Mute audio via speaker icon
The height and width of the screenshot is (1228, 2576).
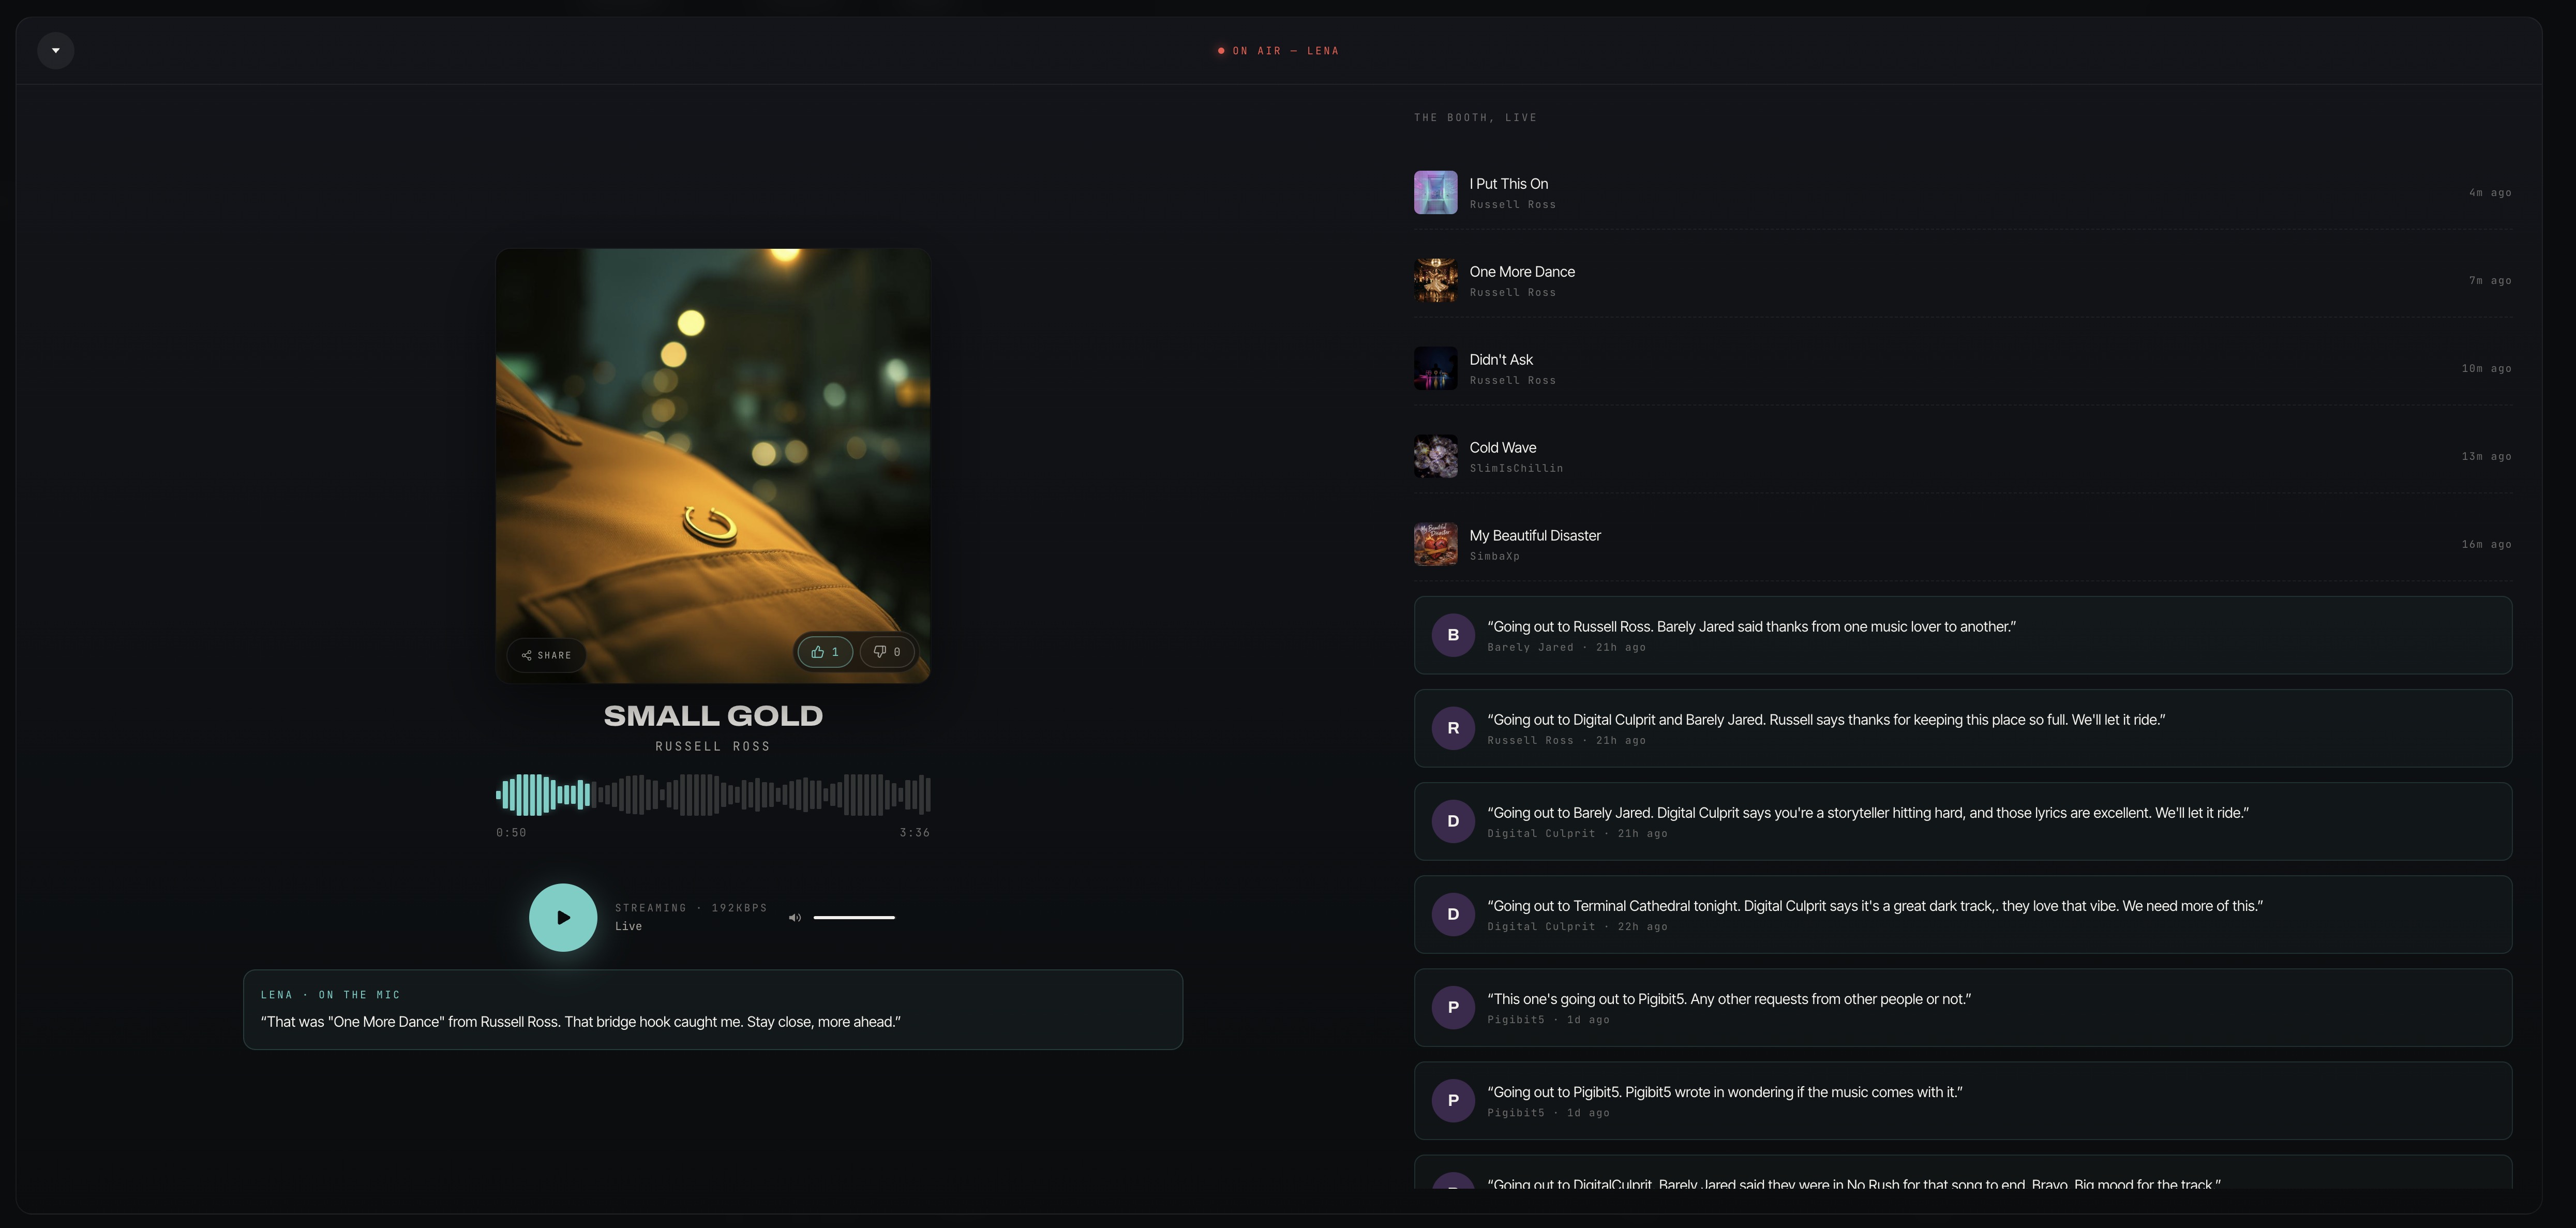[795, 917]
